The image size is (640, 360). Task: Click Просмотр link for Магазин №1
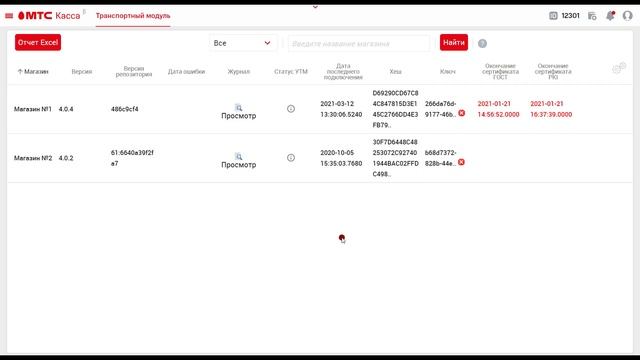[x=239, y=116]
